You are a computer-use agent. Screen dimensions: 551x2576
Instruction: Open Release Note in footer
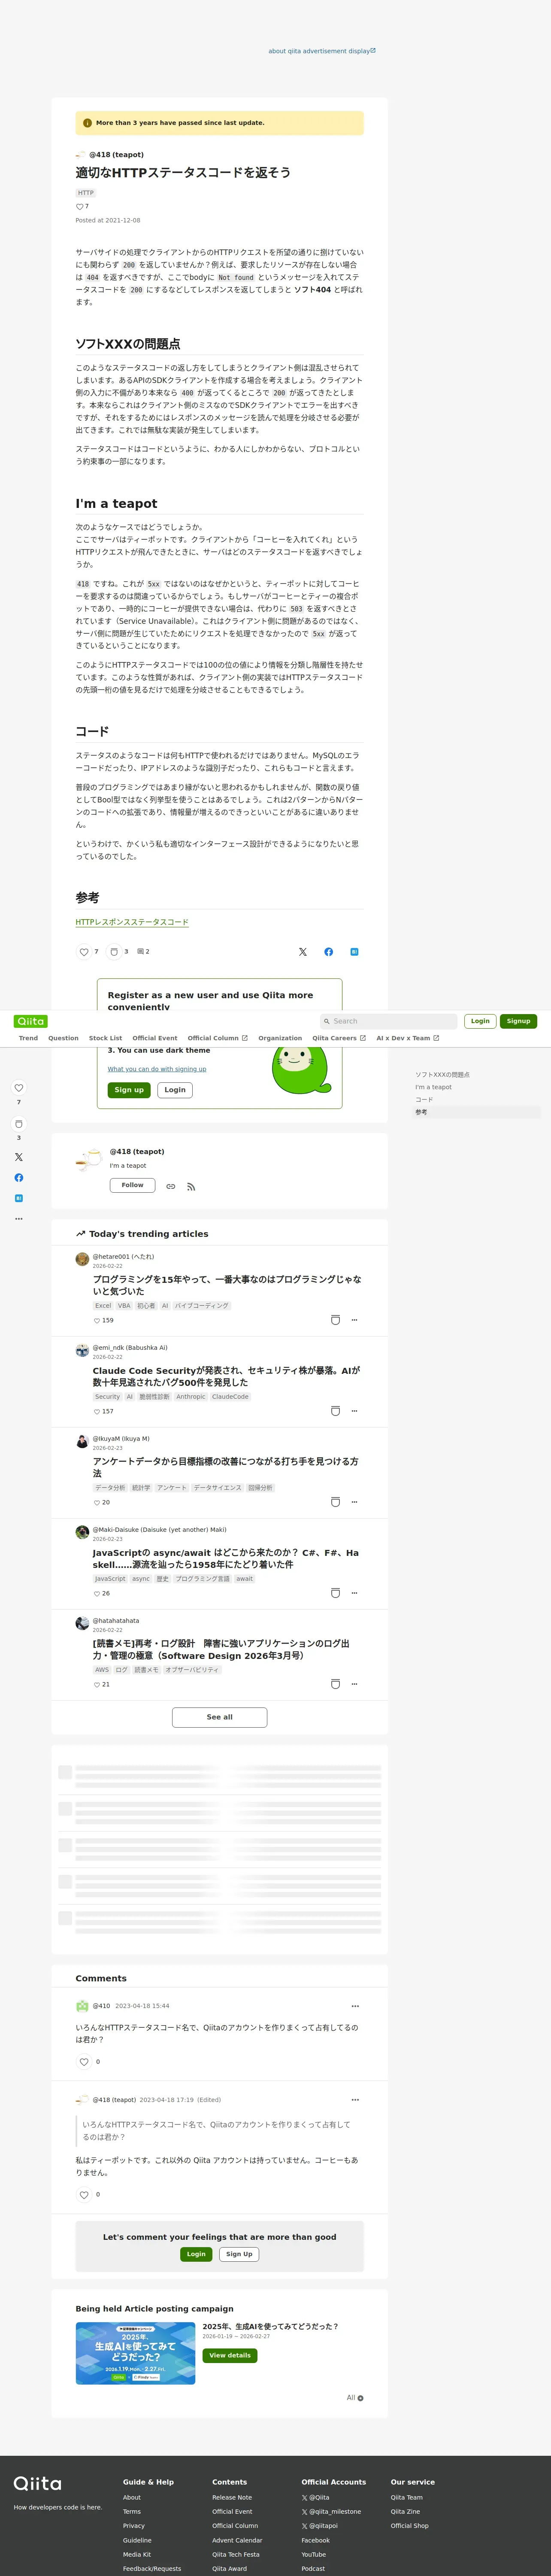[x=232, y=2498]
